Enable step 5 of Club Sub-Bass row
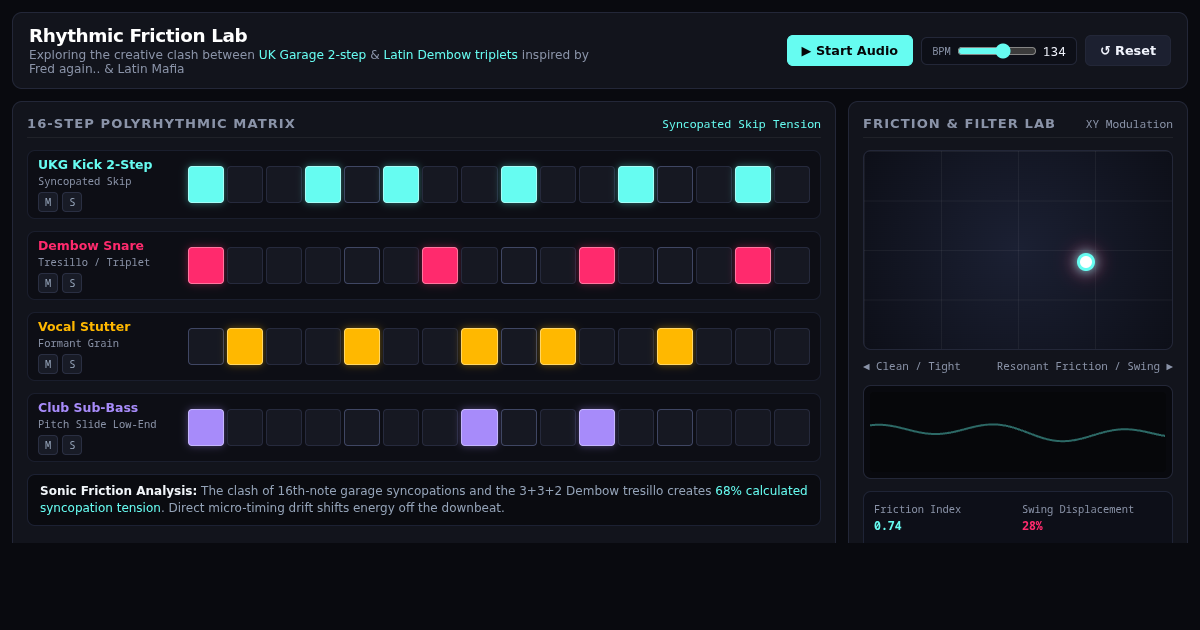 pyautogui.click(x=362, y=428)
